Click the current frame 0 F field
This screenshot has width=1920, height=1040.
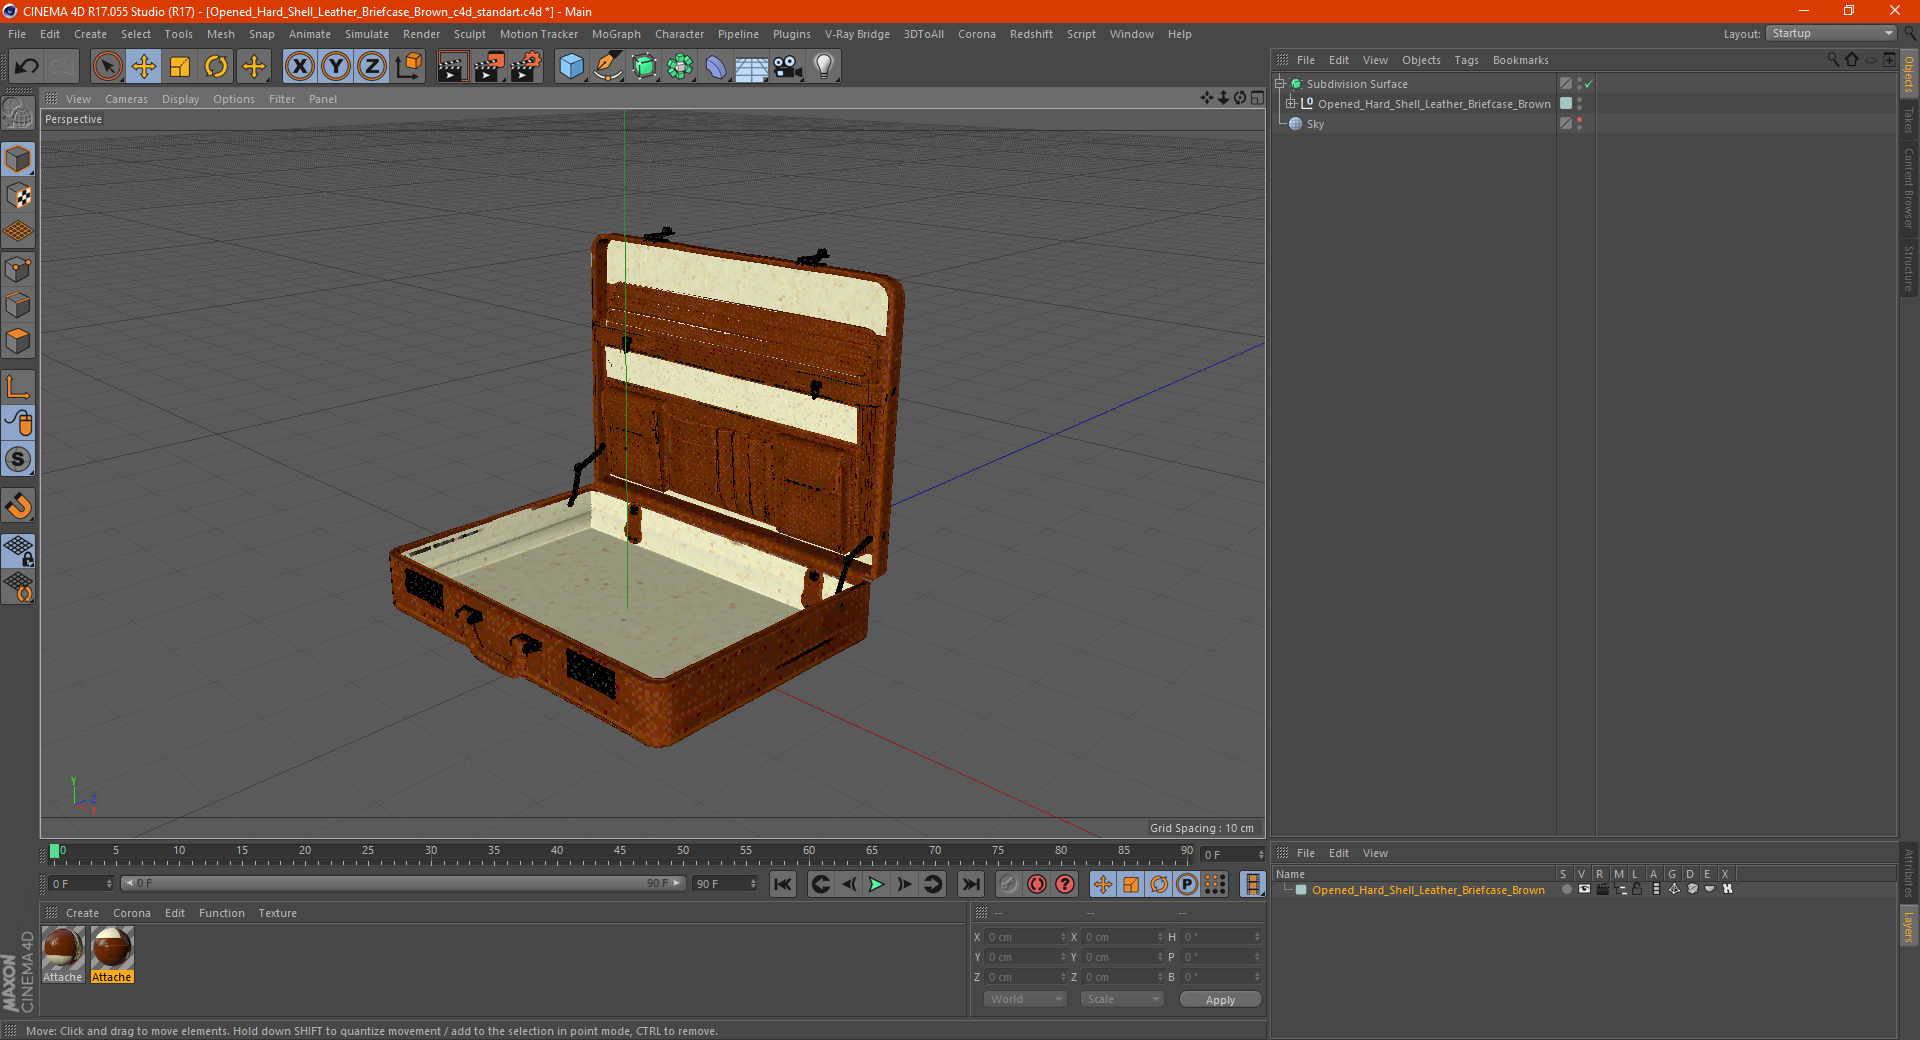tap(81, 884)
